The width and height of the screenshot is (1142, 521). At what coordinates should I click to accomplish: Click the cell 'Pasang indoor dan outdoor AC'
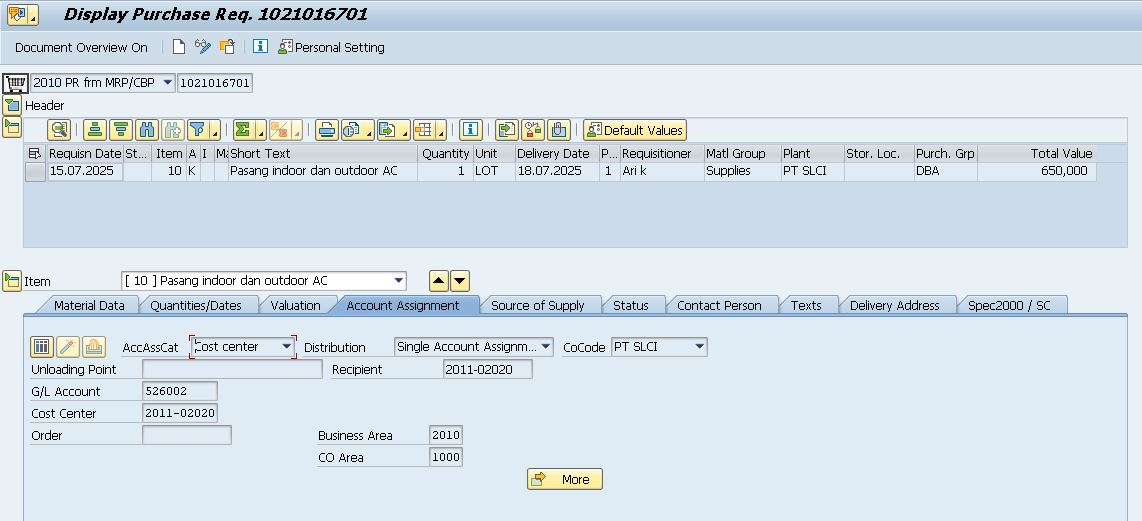(x=323, y=171)
